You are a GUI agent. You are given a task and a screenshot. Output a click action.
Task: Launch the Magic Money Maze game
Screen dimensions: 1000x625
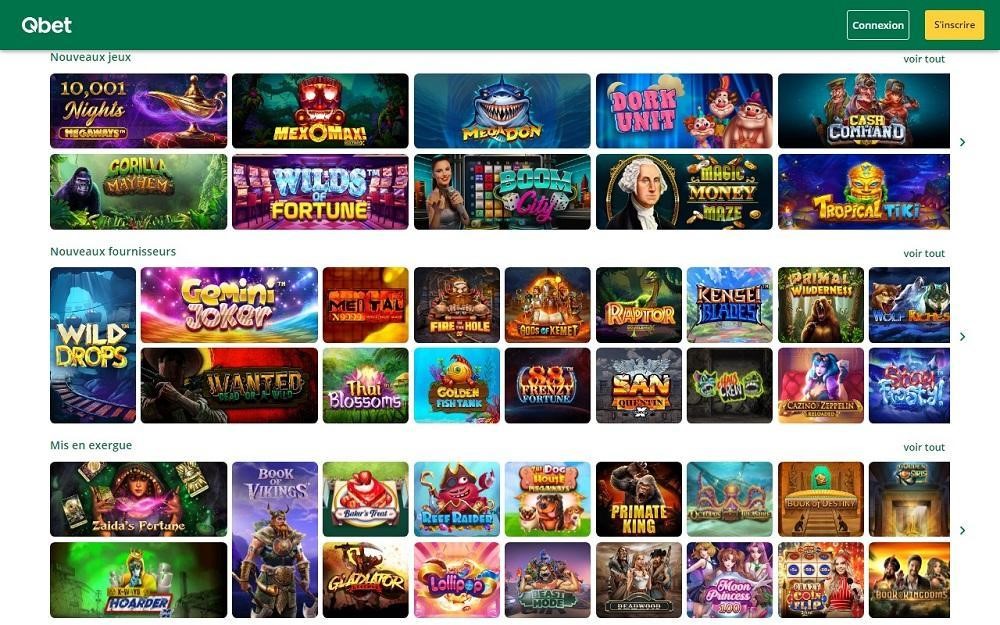(684, 191)
